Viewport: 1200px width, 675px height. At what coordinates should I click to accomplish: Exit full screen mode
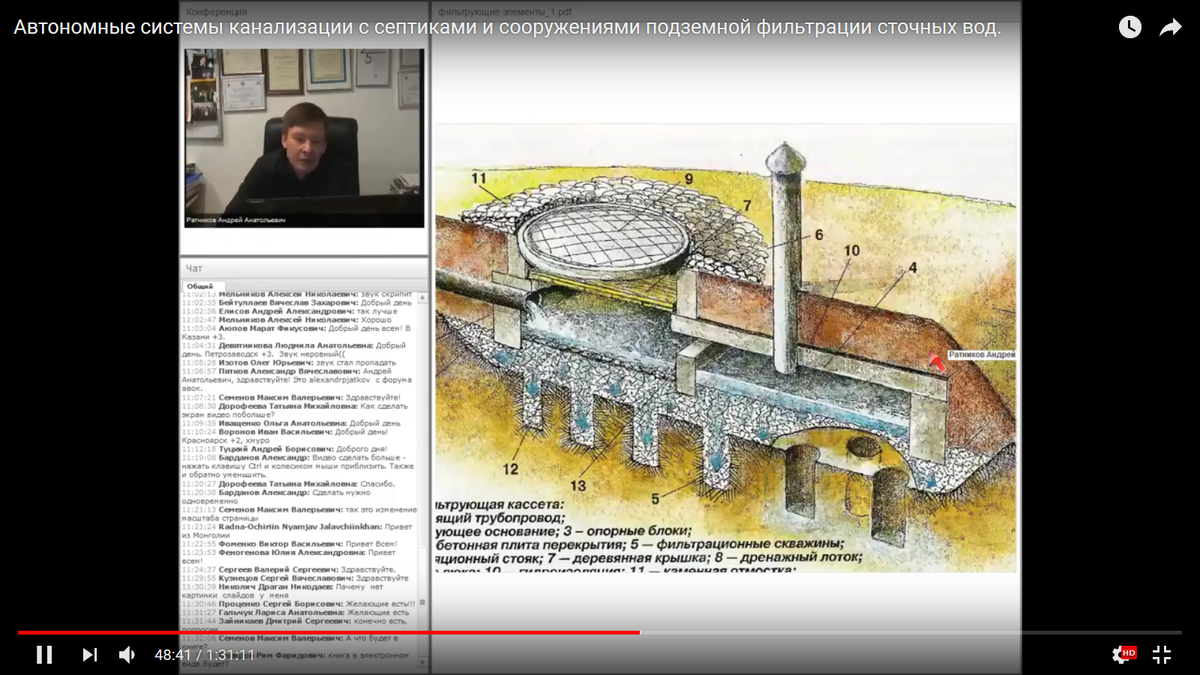(1162, 655)
